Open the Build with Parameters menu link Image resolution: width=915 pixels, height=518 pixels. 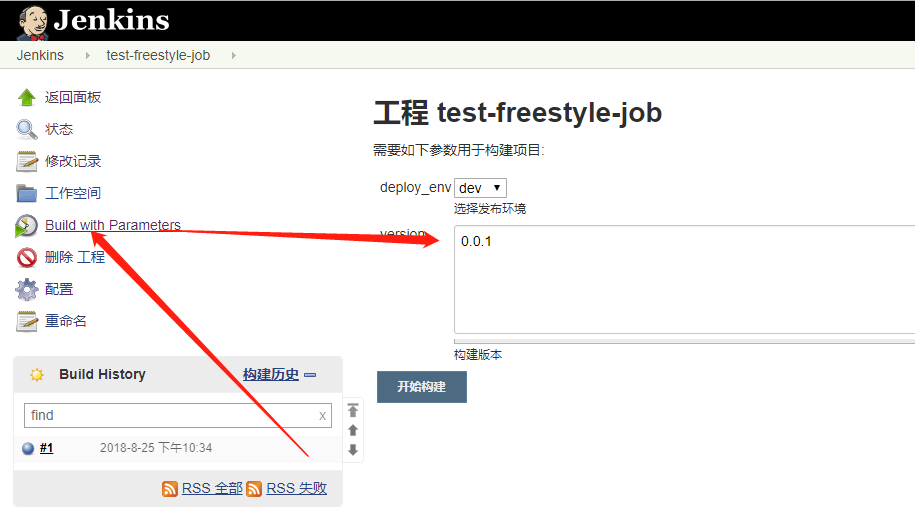[113, 225]
